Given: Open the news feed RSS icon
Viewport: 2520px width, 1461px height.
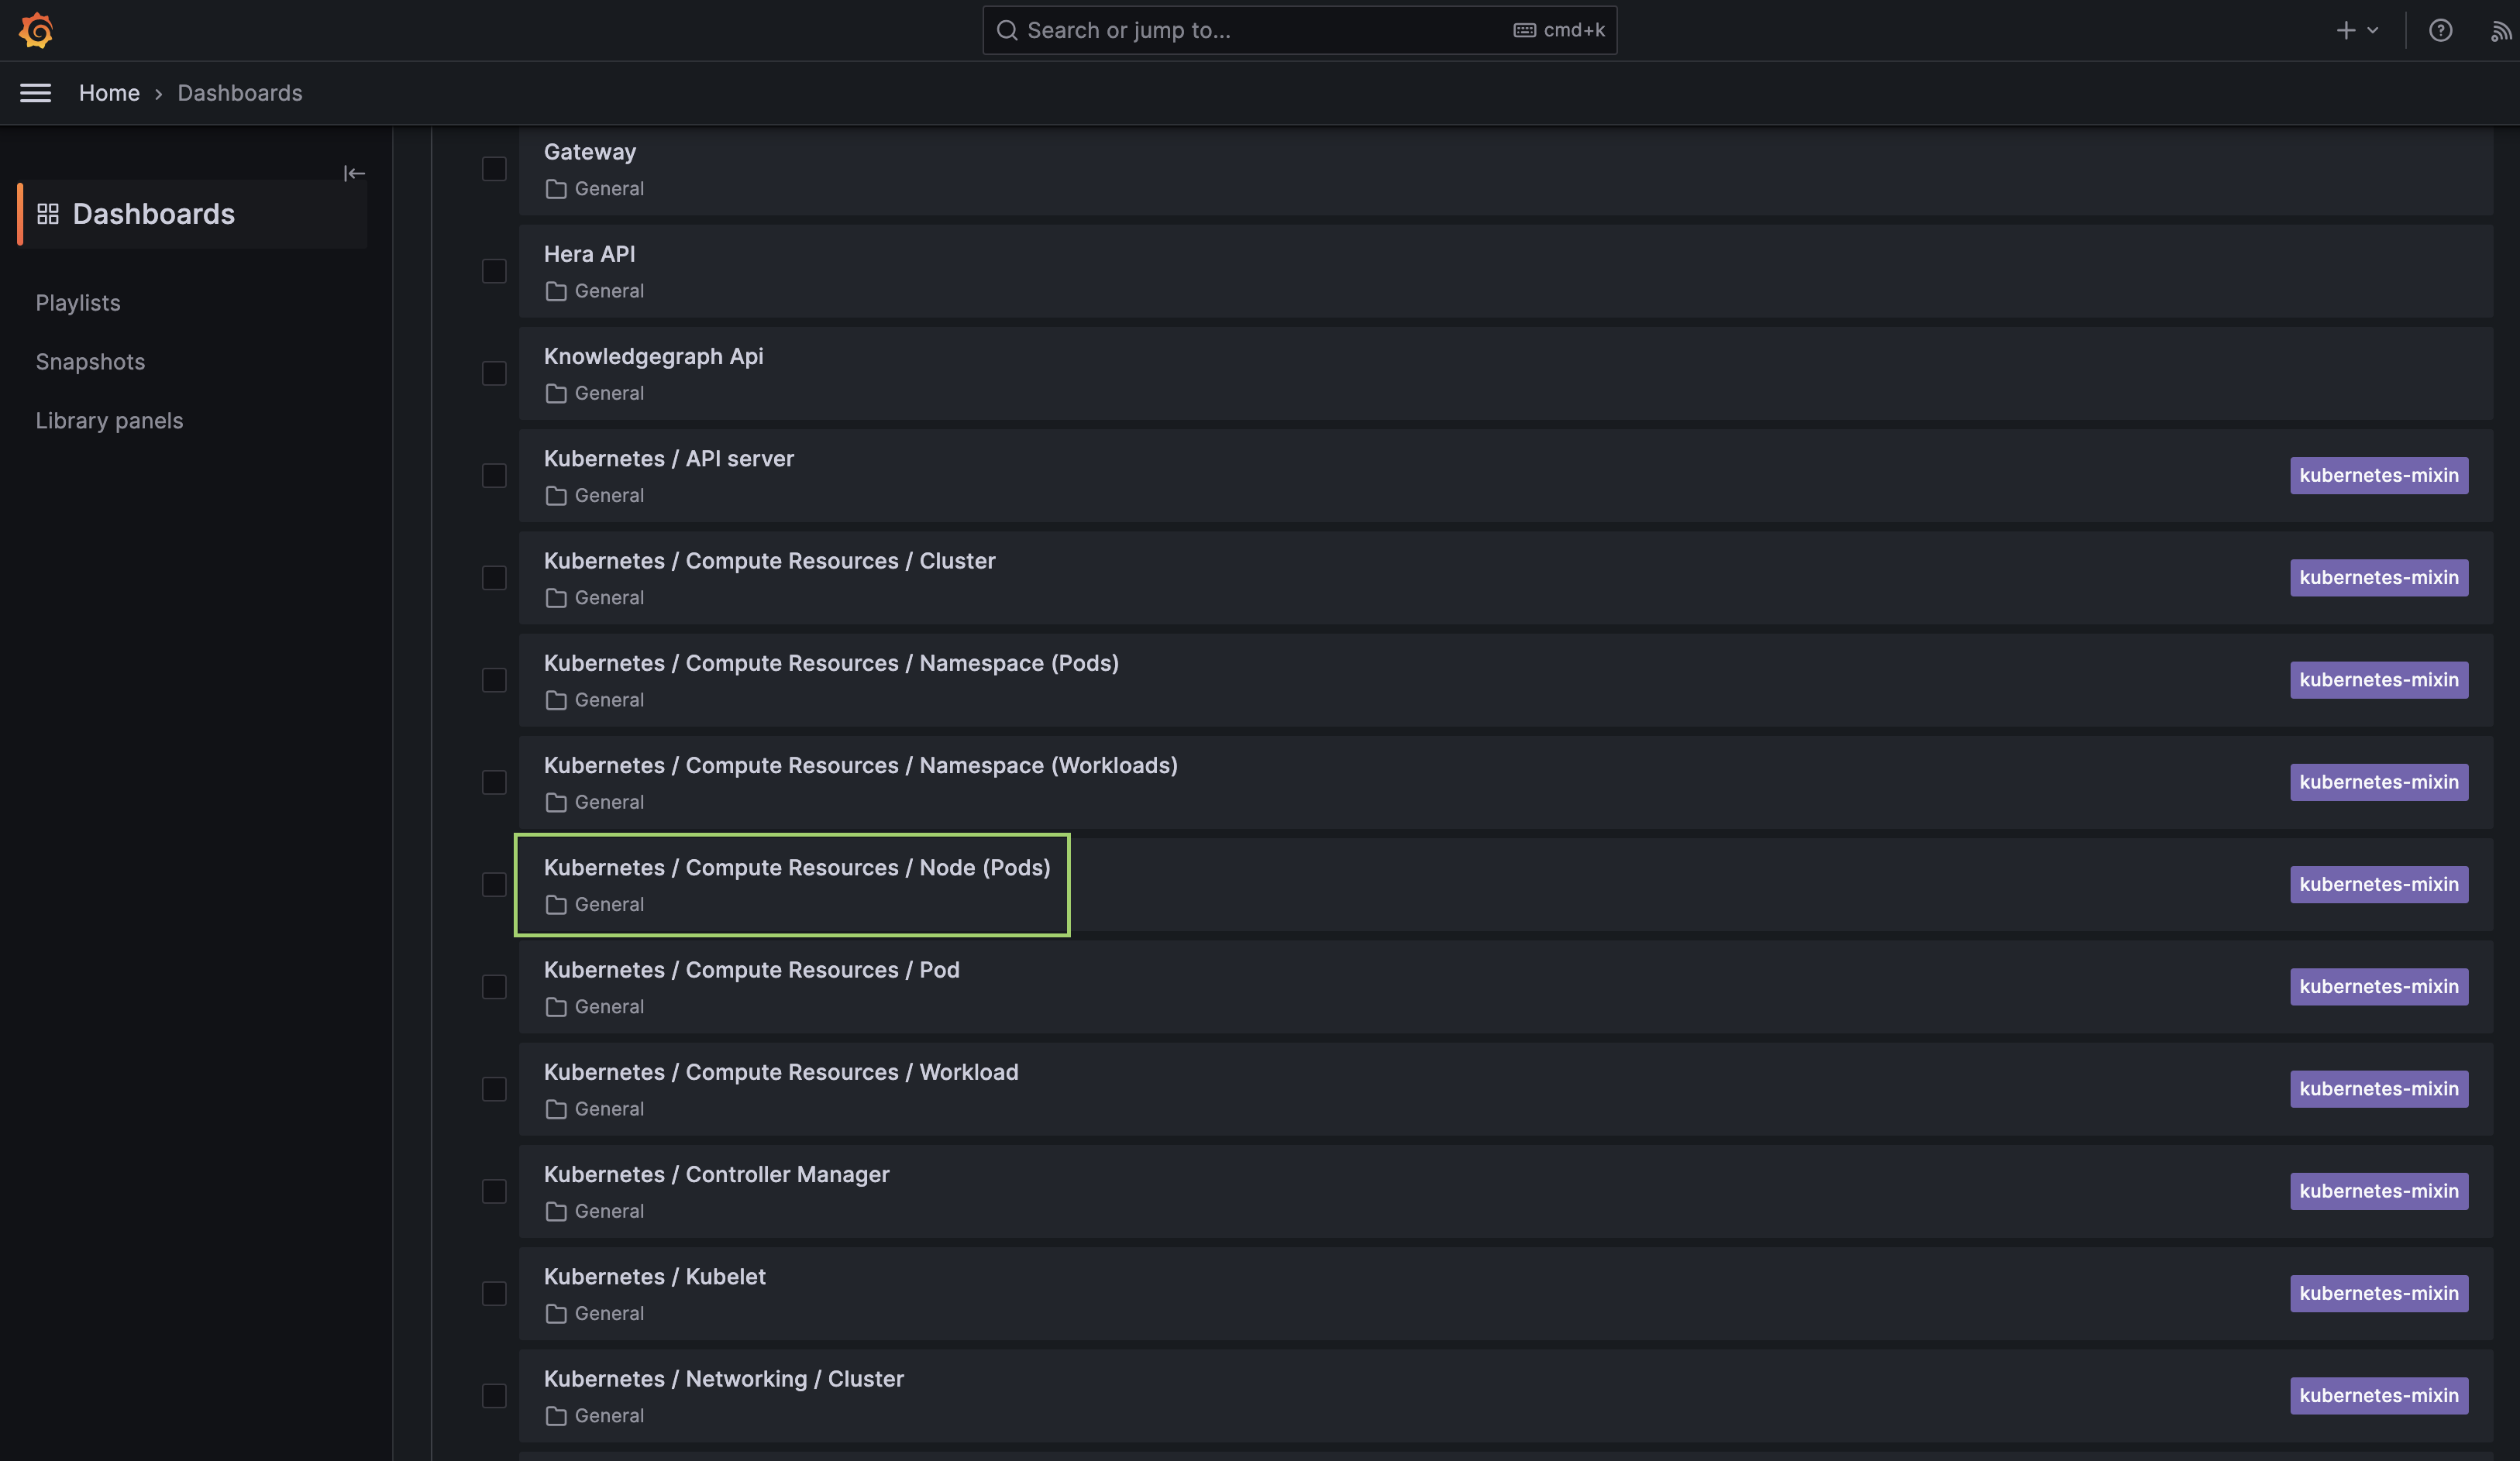Looking at the screenshot, I should pos(2500,31).
